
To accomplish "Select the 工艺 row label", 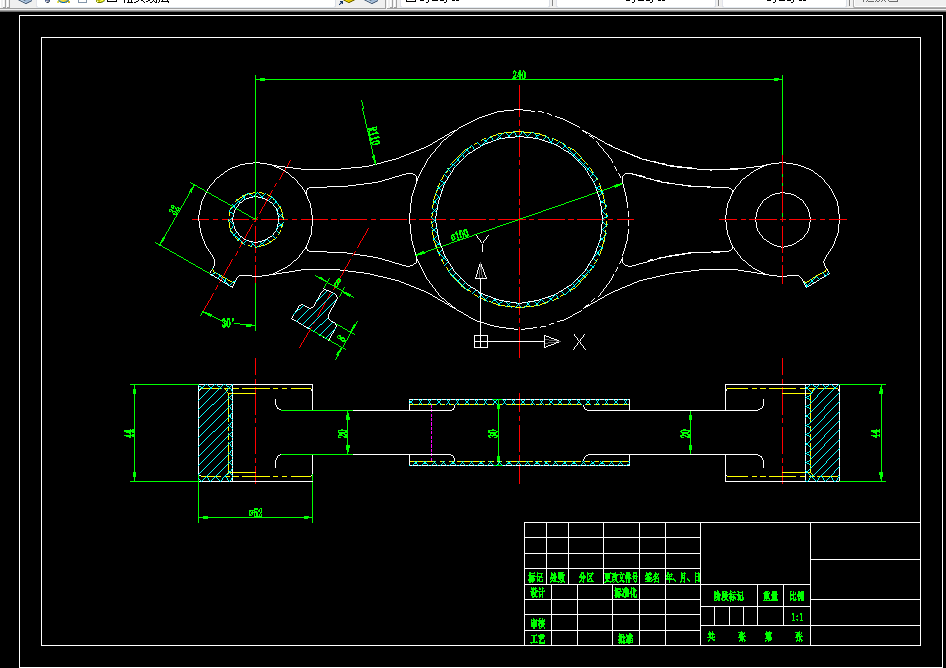I will [538, 638].
